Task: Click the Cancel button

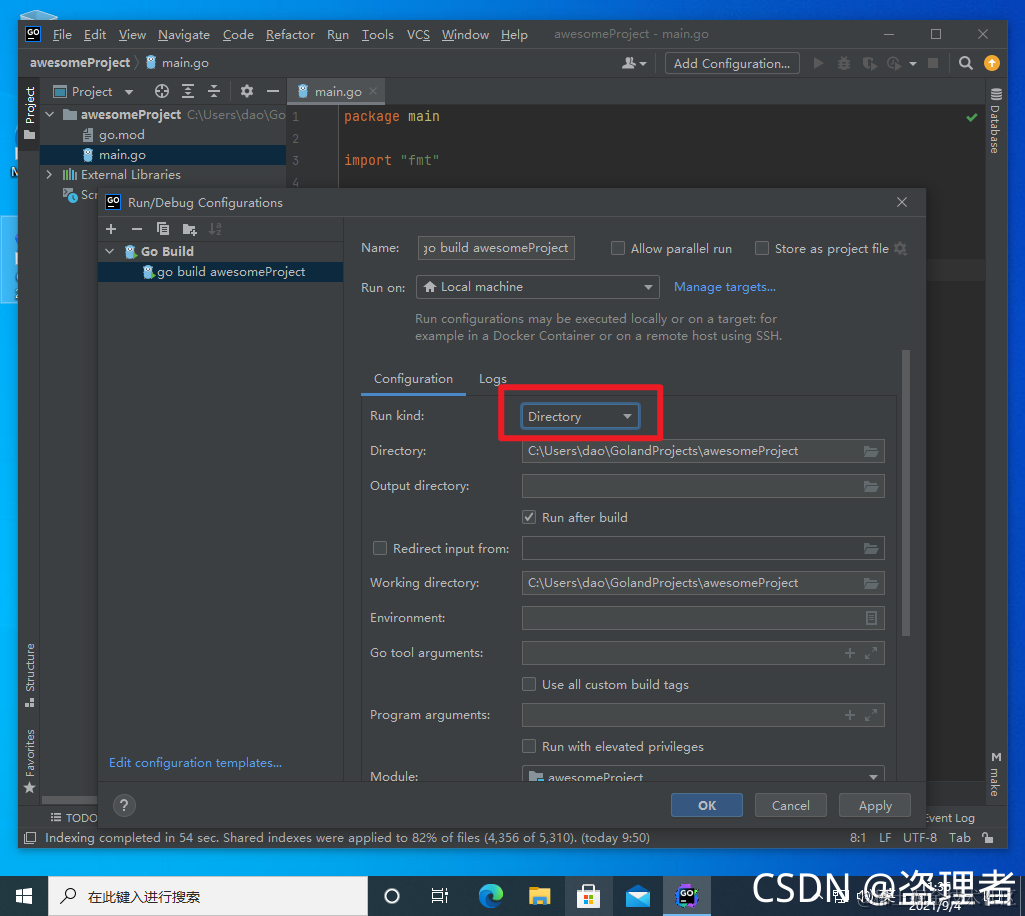Action: (790, 806)
